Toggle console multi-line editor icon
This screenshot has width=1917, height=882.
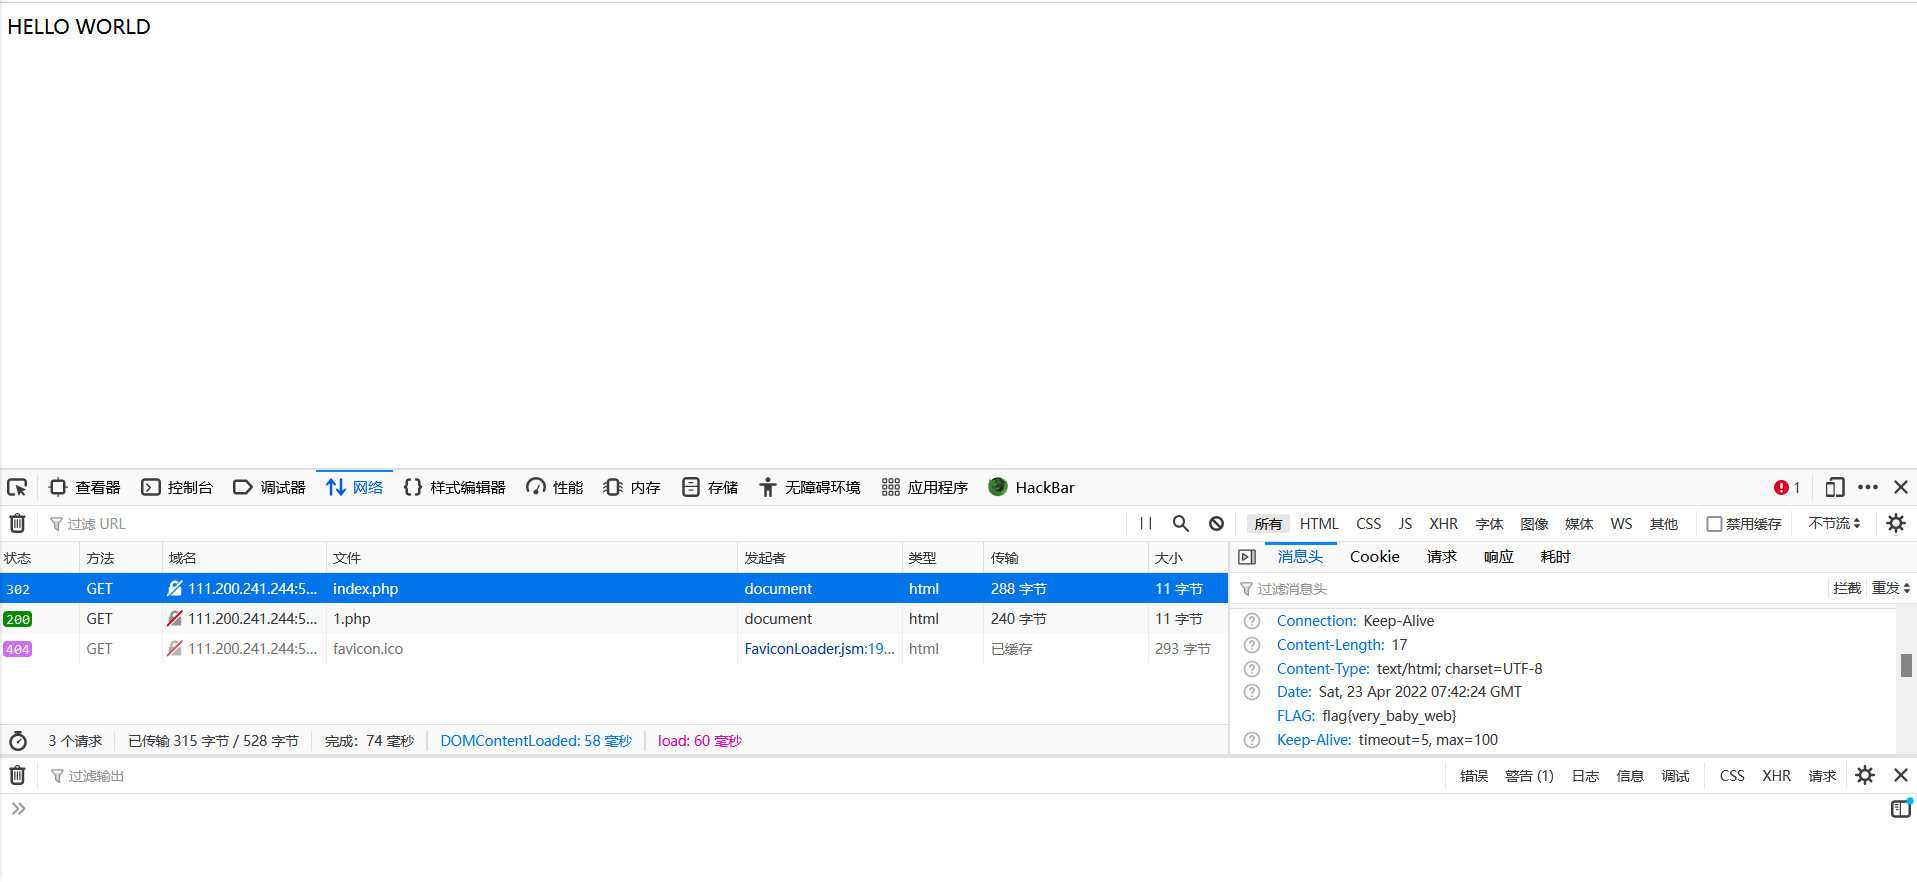coord(1900,809)
